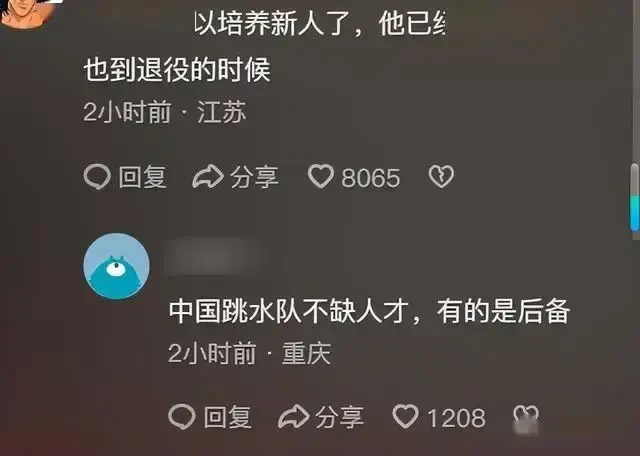Select the comment 中国跳水队不缺人才，有的是后备

coord(369,312)
